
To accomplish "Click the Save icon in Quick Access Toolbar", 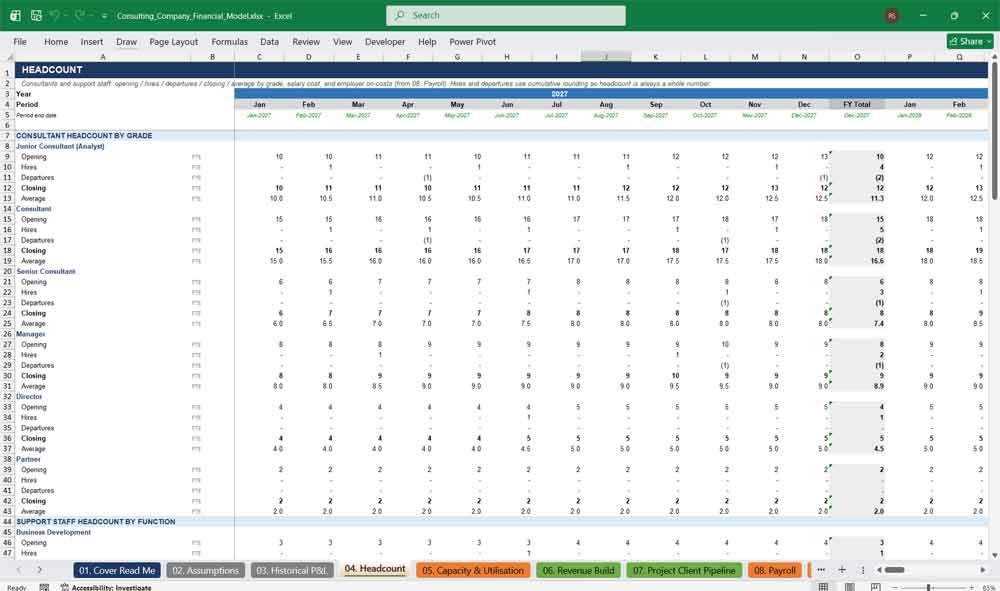I will pos(36,15).
